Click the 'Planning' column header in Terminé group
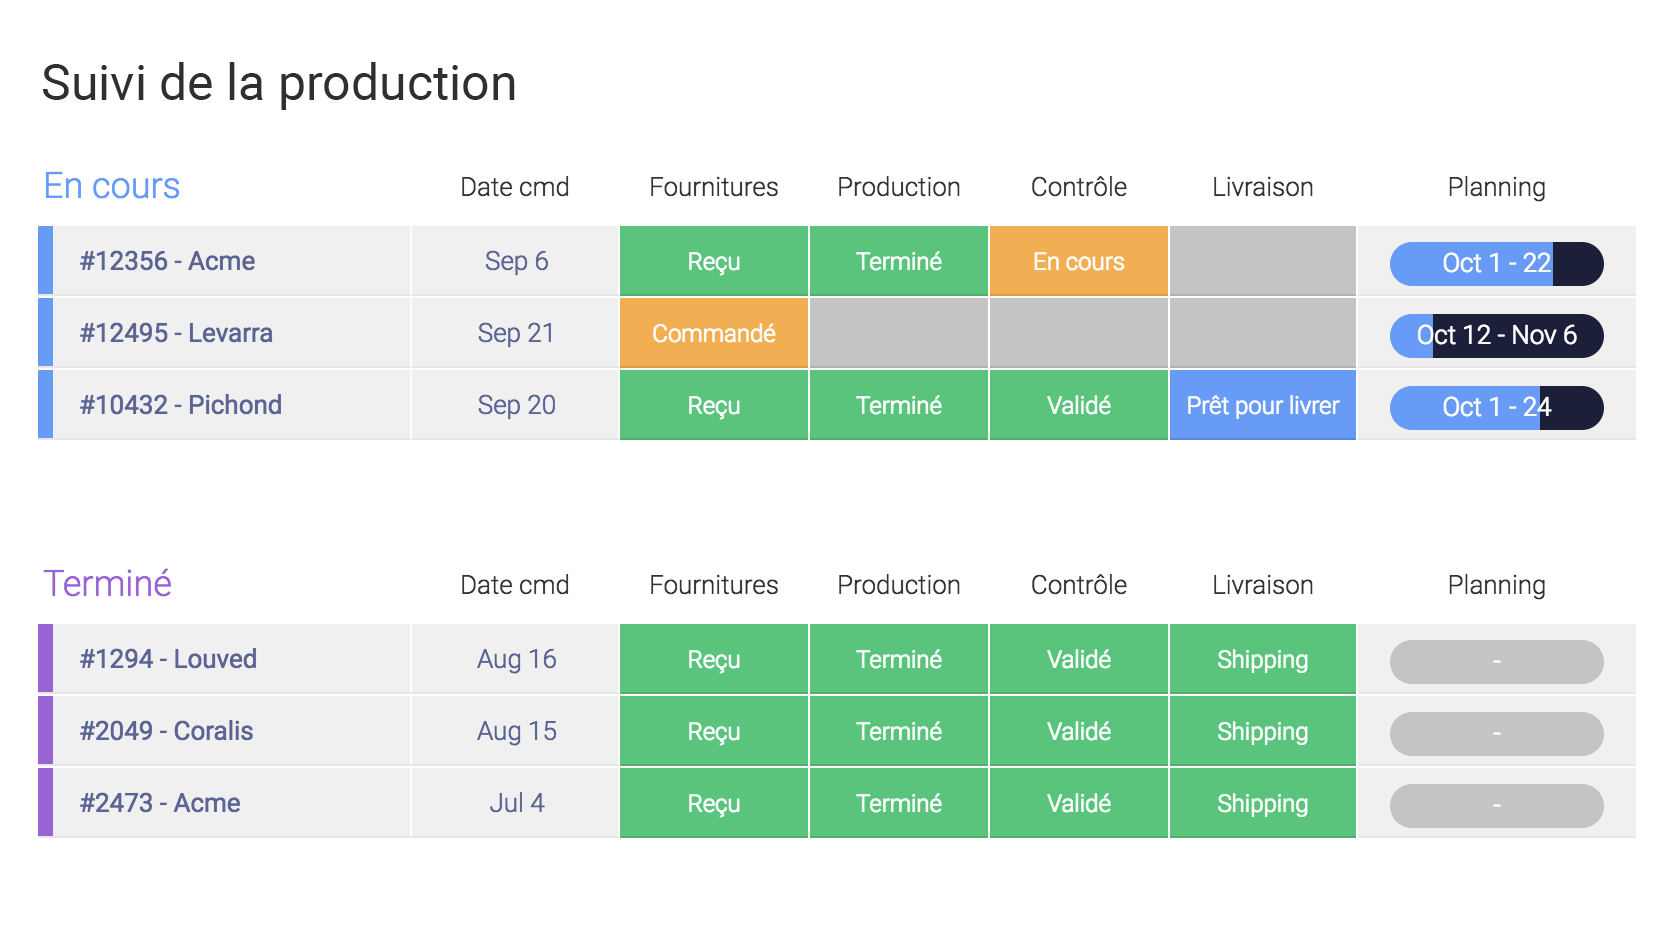The image size is (1676, 926). pyautogui.click(x=1496, y=586)
